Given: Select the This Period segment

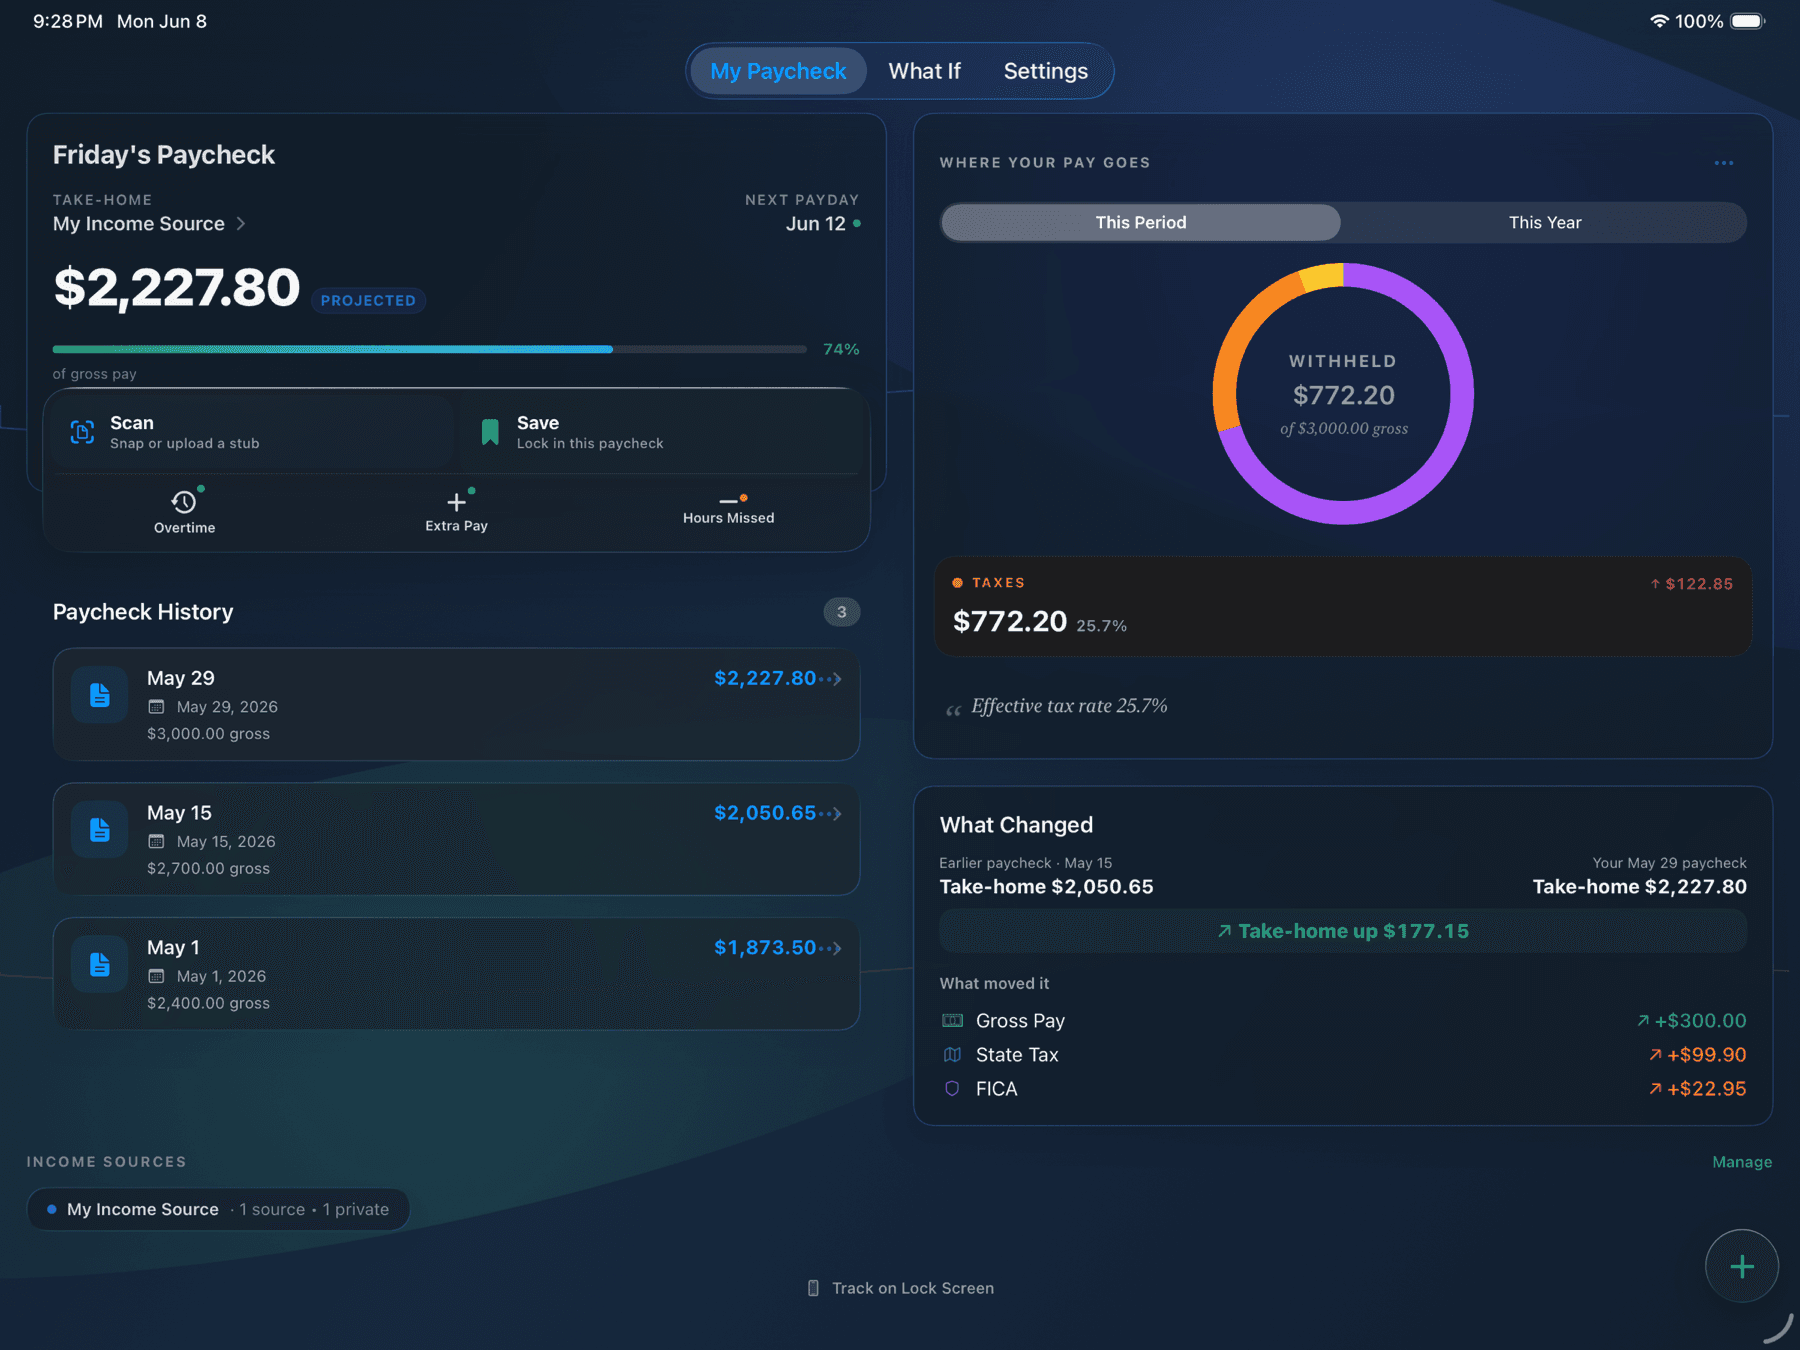Looking at the screenshot, I should [1140, 222].
